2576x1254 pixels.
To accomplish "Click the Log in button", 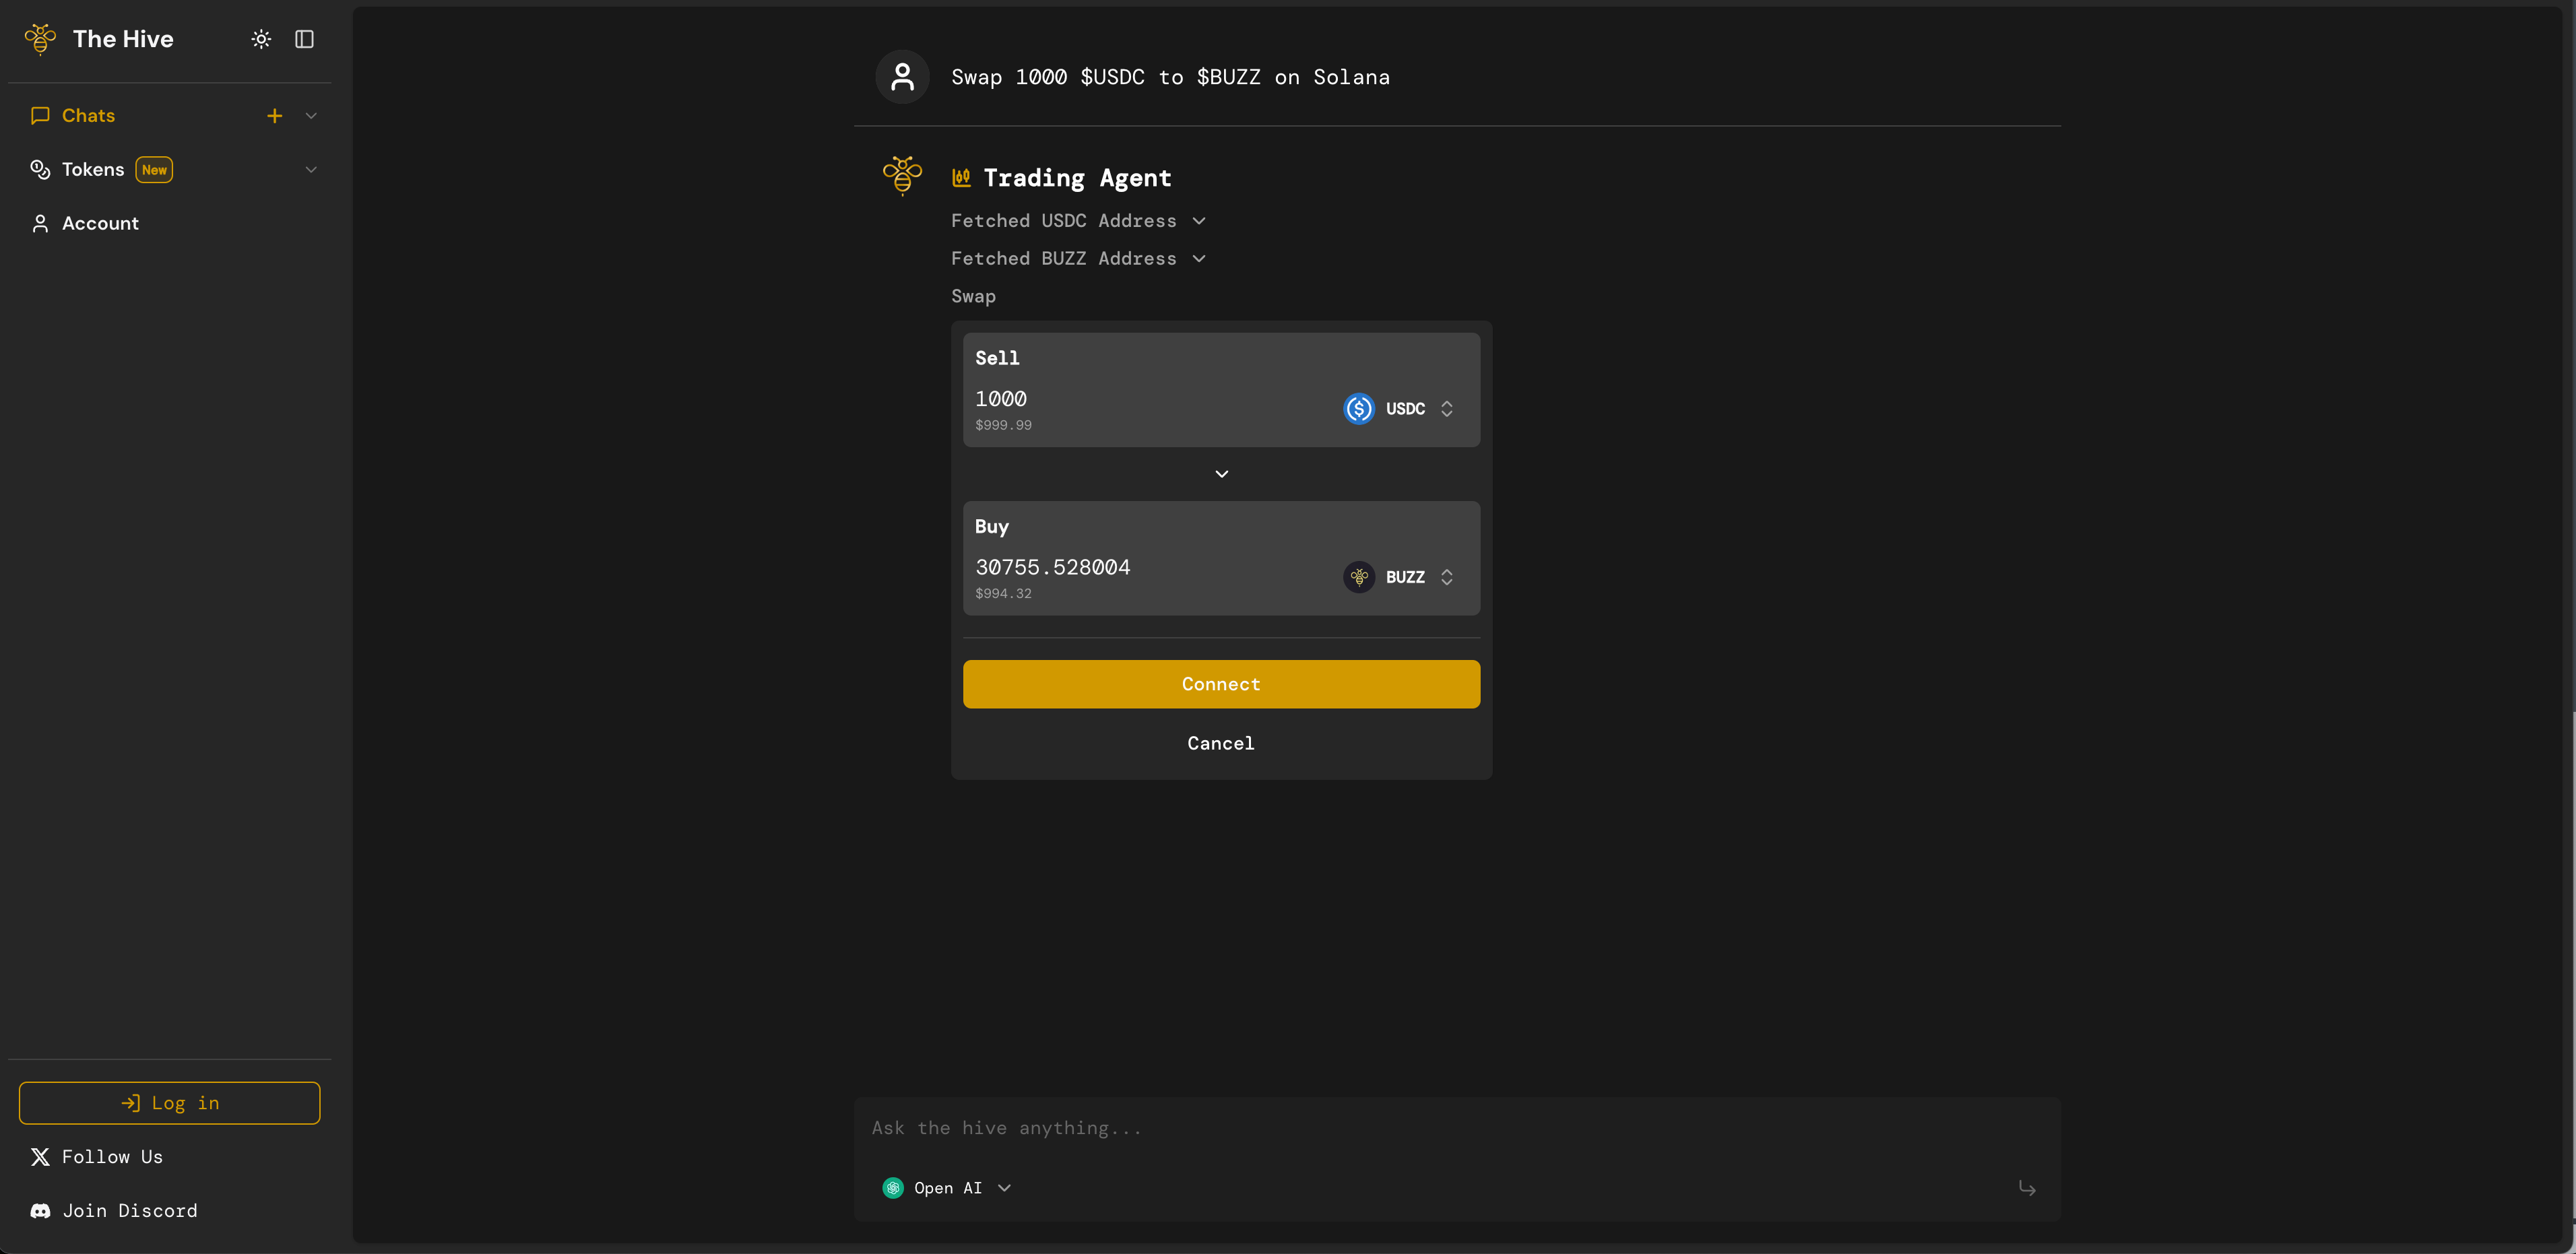I will (169, 1102).
